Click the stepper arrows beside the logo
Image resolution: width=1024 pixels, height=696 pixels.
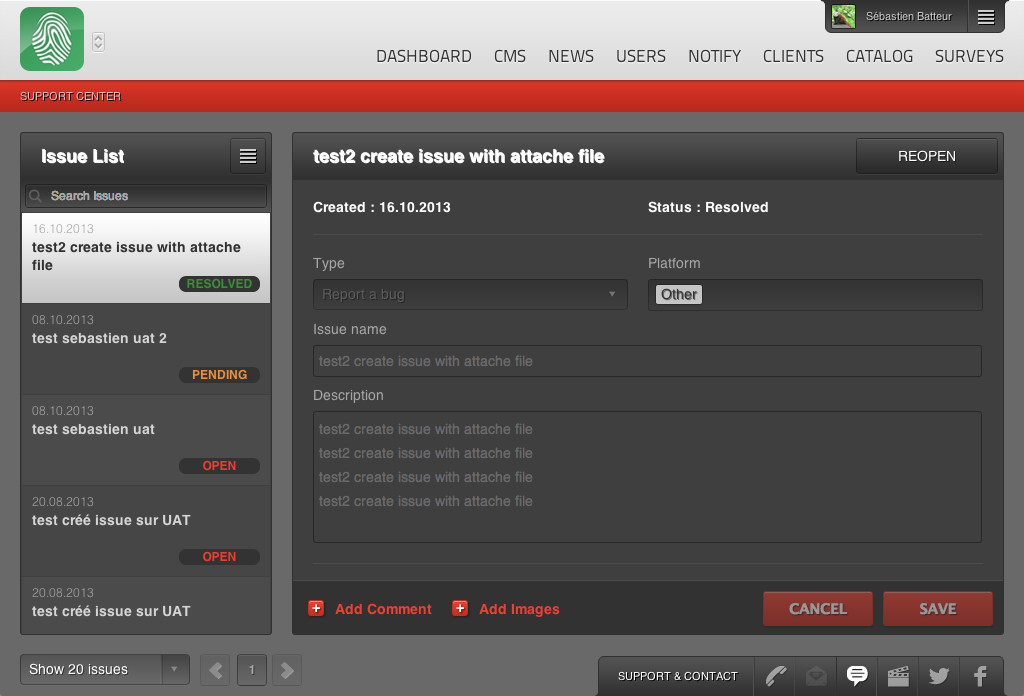click(x=98, y=41)
